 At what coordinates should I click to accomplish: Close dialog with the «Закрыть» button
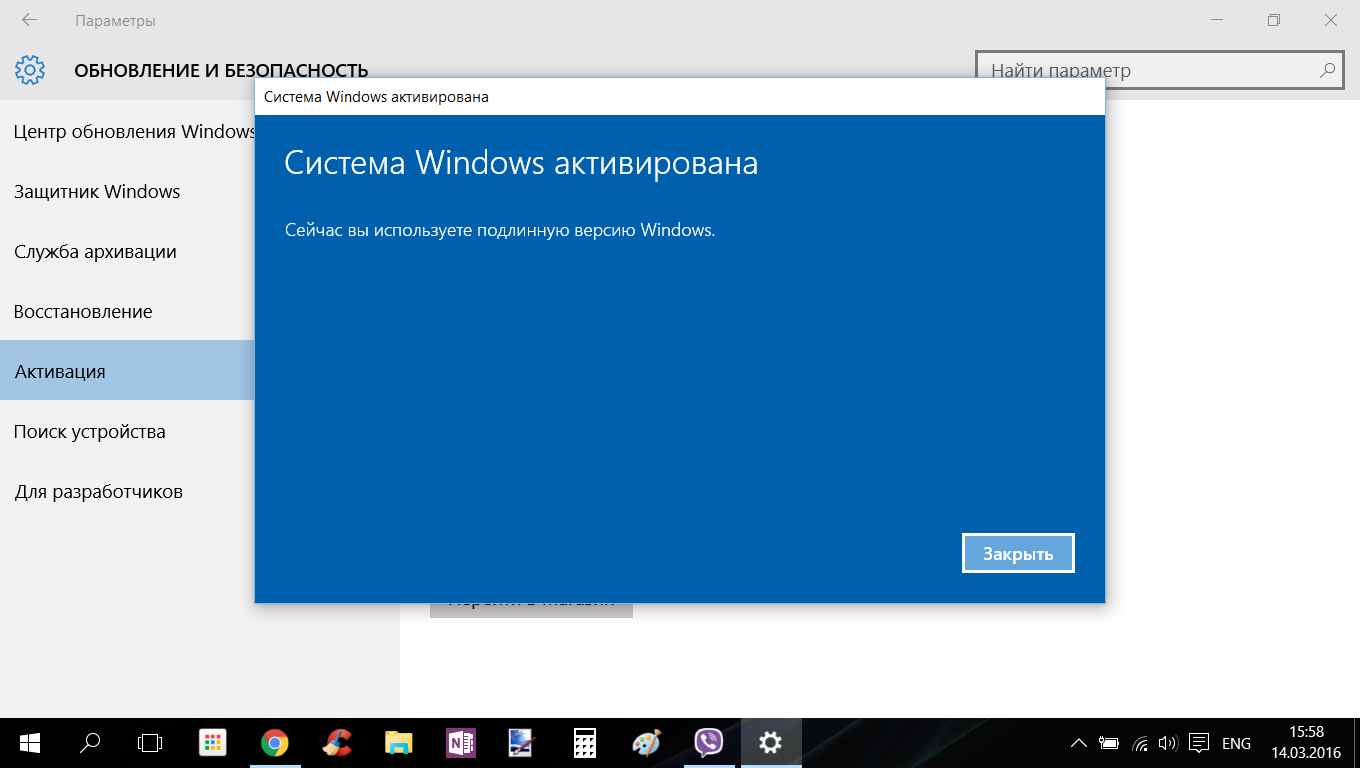(1018, 552)
